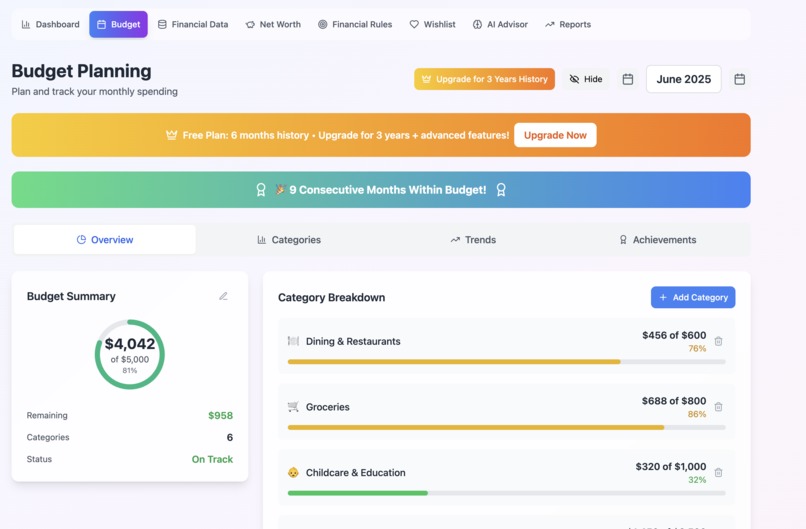806x529 pixels.
Task: Click calendar icon left of June 2025
Action: (628, 79)
